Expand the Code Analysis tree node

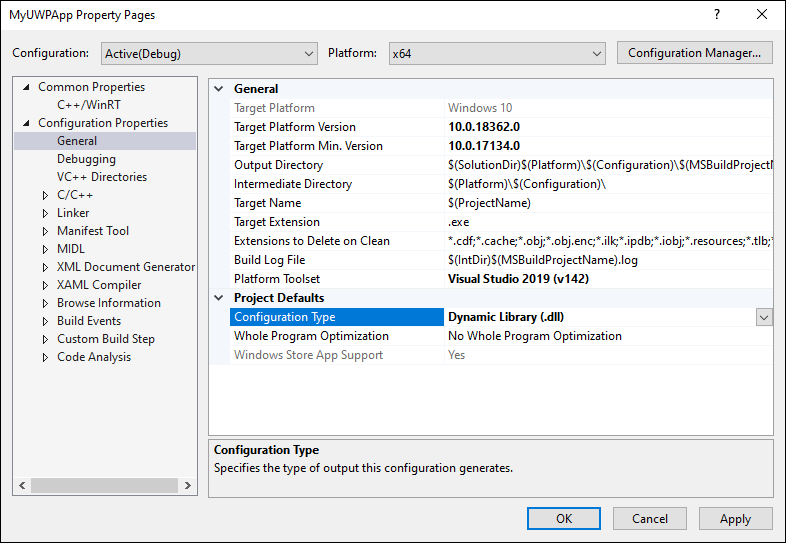pyautogui.click(x=45, y=357)
